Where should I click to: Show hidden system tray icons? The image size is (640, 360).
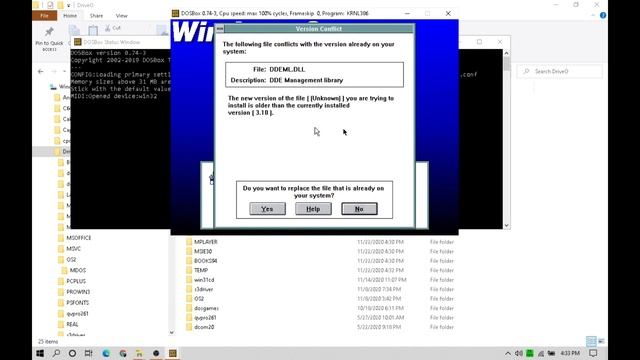pyautogui.click(x=508, y=353)
